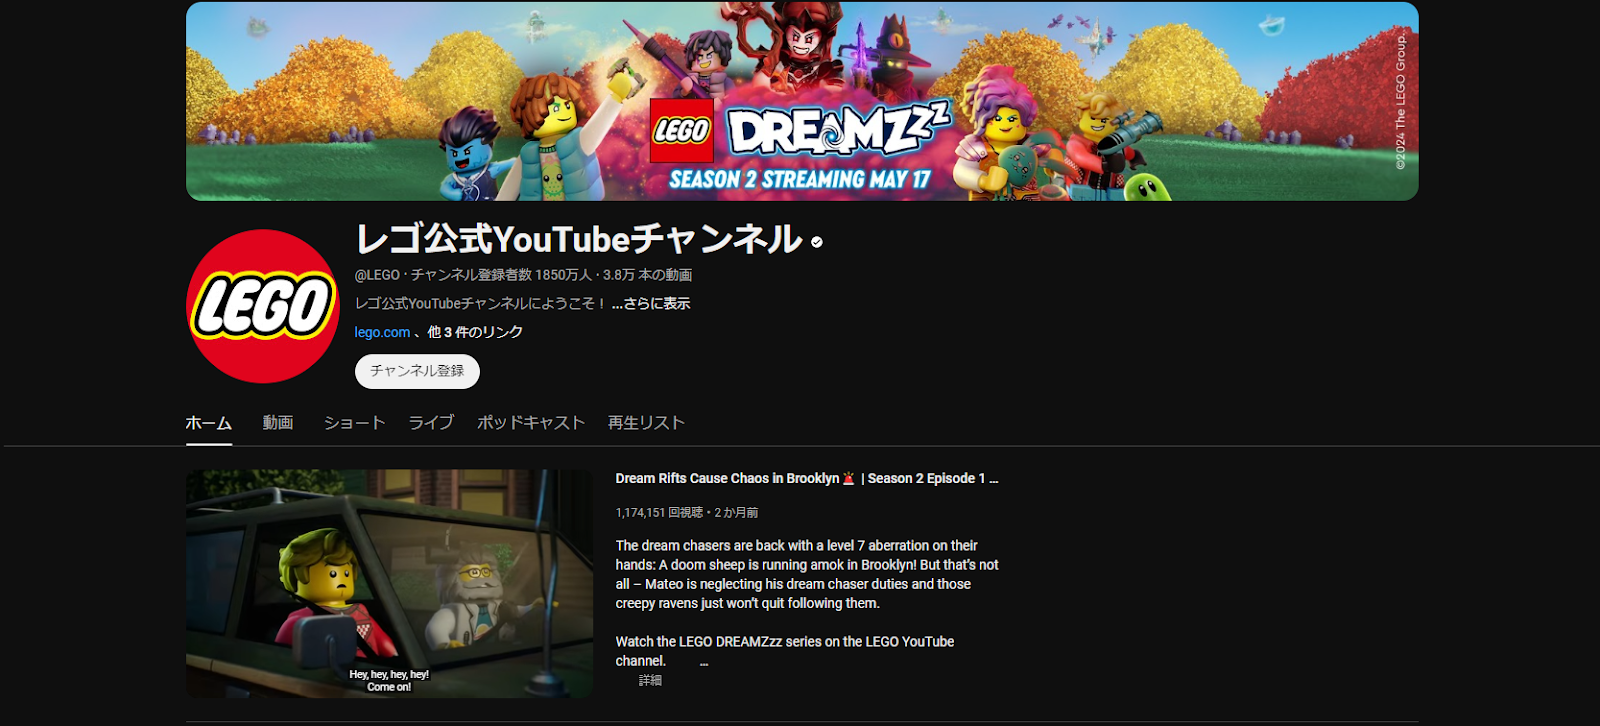The image size is (1600, 726).
Task: Open the LEGO DREAMZzz channel banner
Action: click(x=802, y=101)
